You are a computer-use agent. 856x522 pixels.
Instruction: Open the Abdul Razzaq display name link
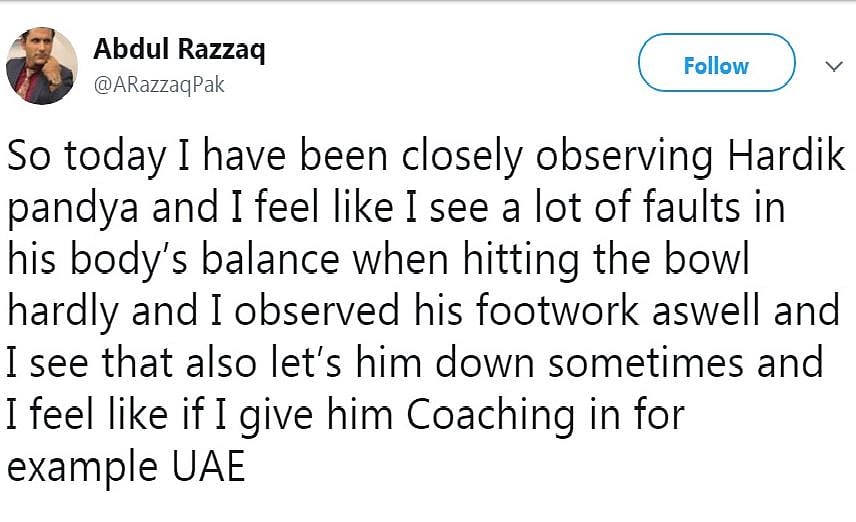click(179, 50)
